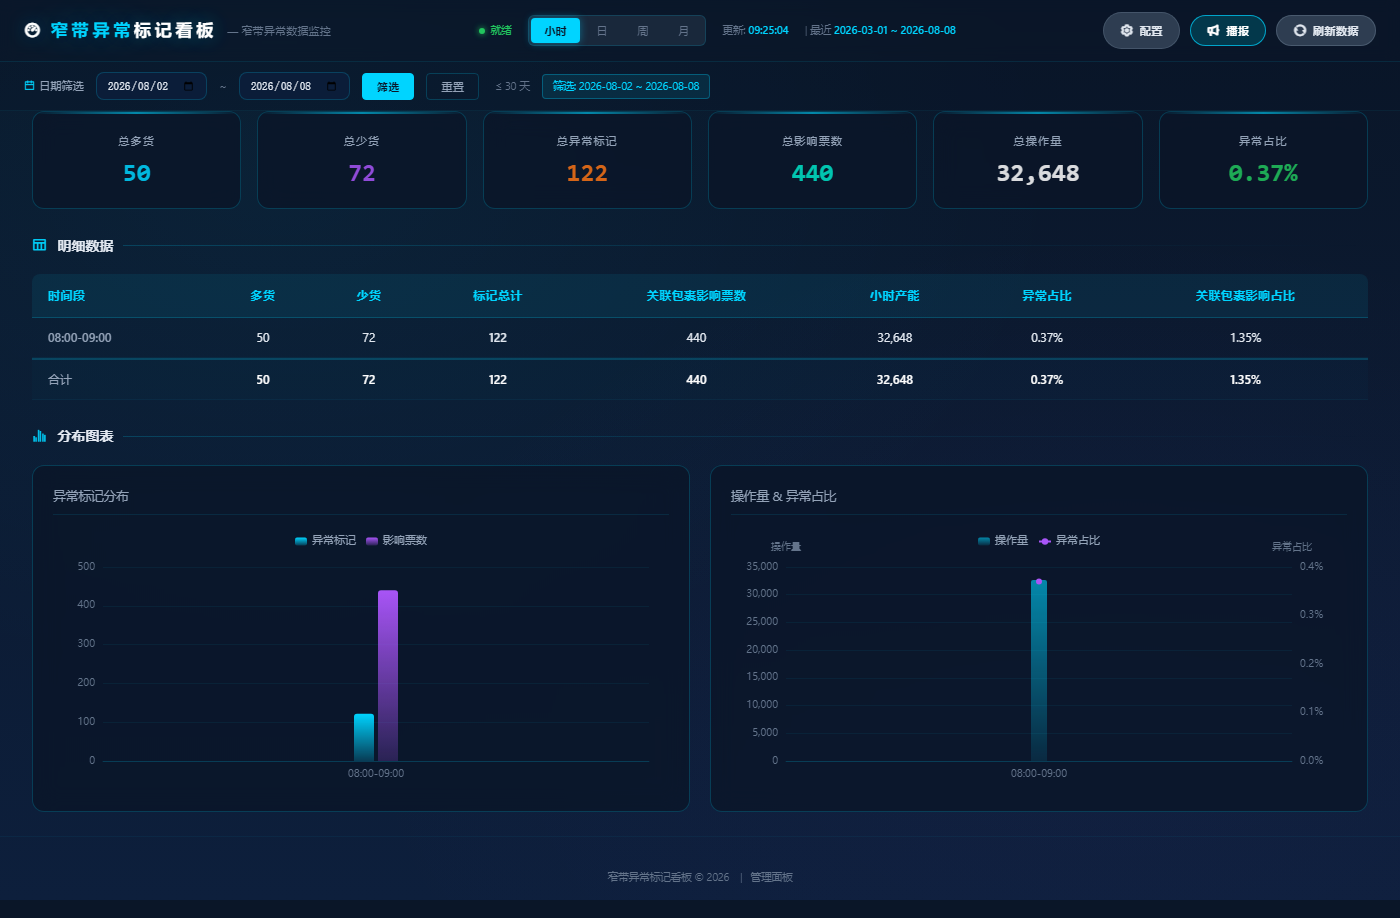Click the 播报 broadcast button
Viewport: 1400px width, 918px height.
tap(1227, 31)
